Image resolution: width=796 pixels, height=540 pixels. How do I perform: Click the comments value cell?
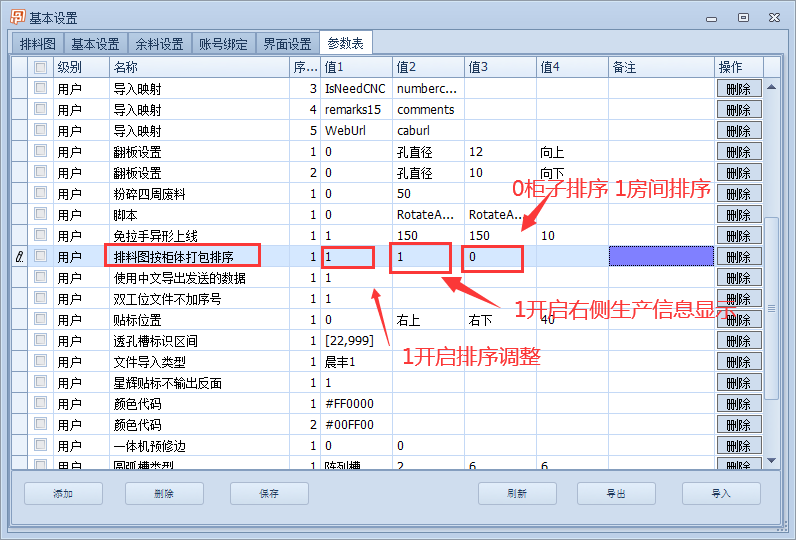click(428, 110)
